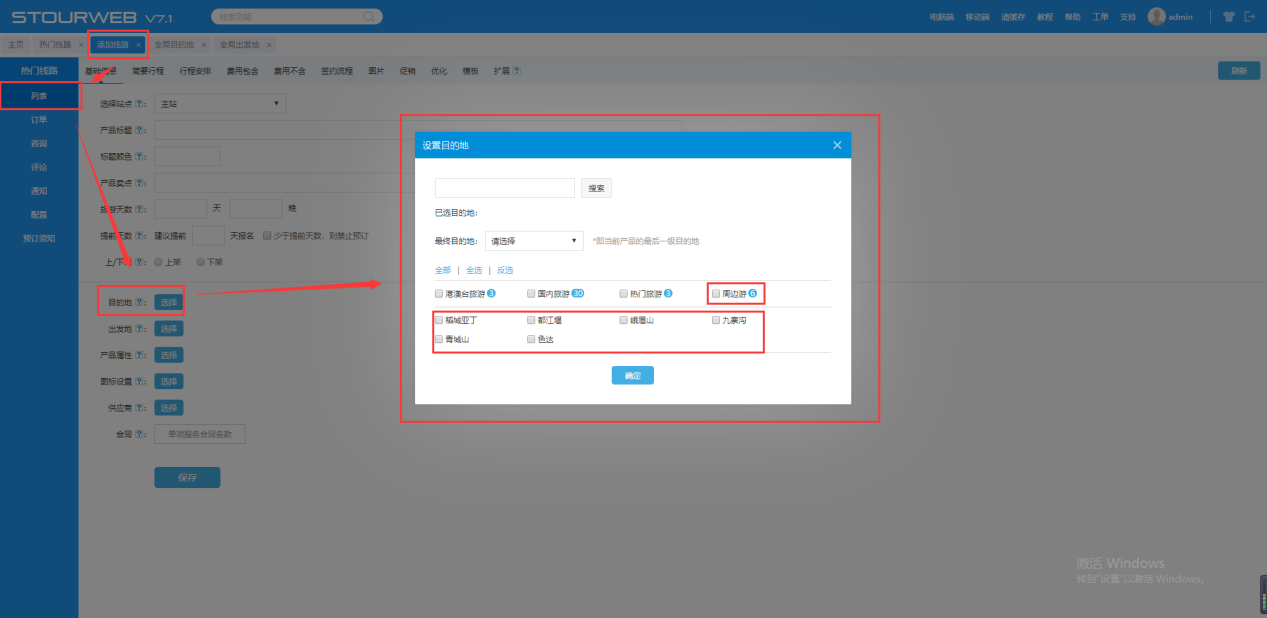The height and width of the screenshot is (618, 1267).
Task: Check the 周边游 checkbox
Action: (x=715, y=294)
